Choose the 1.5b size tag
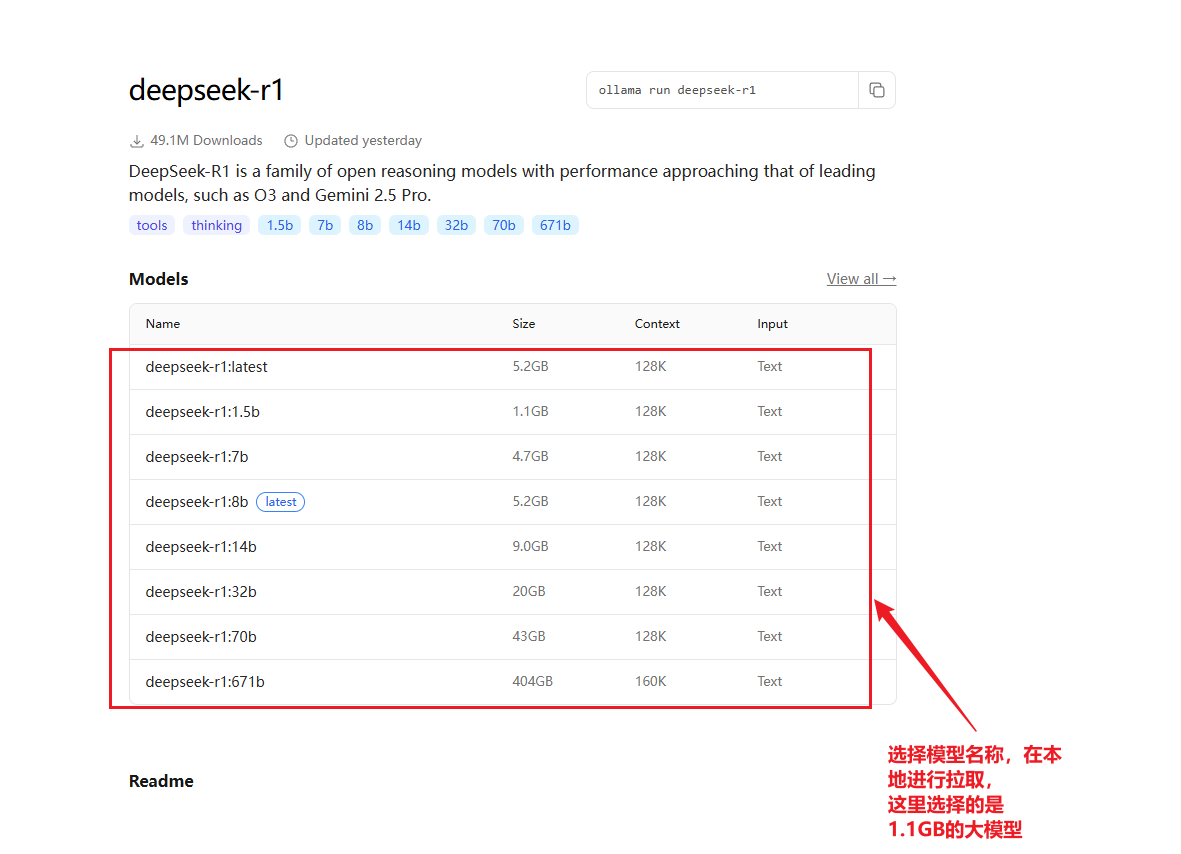 279,225
